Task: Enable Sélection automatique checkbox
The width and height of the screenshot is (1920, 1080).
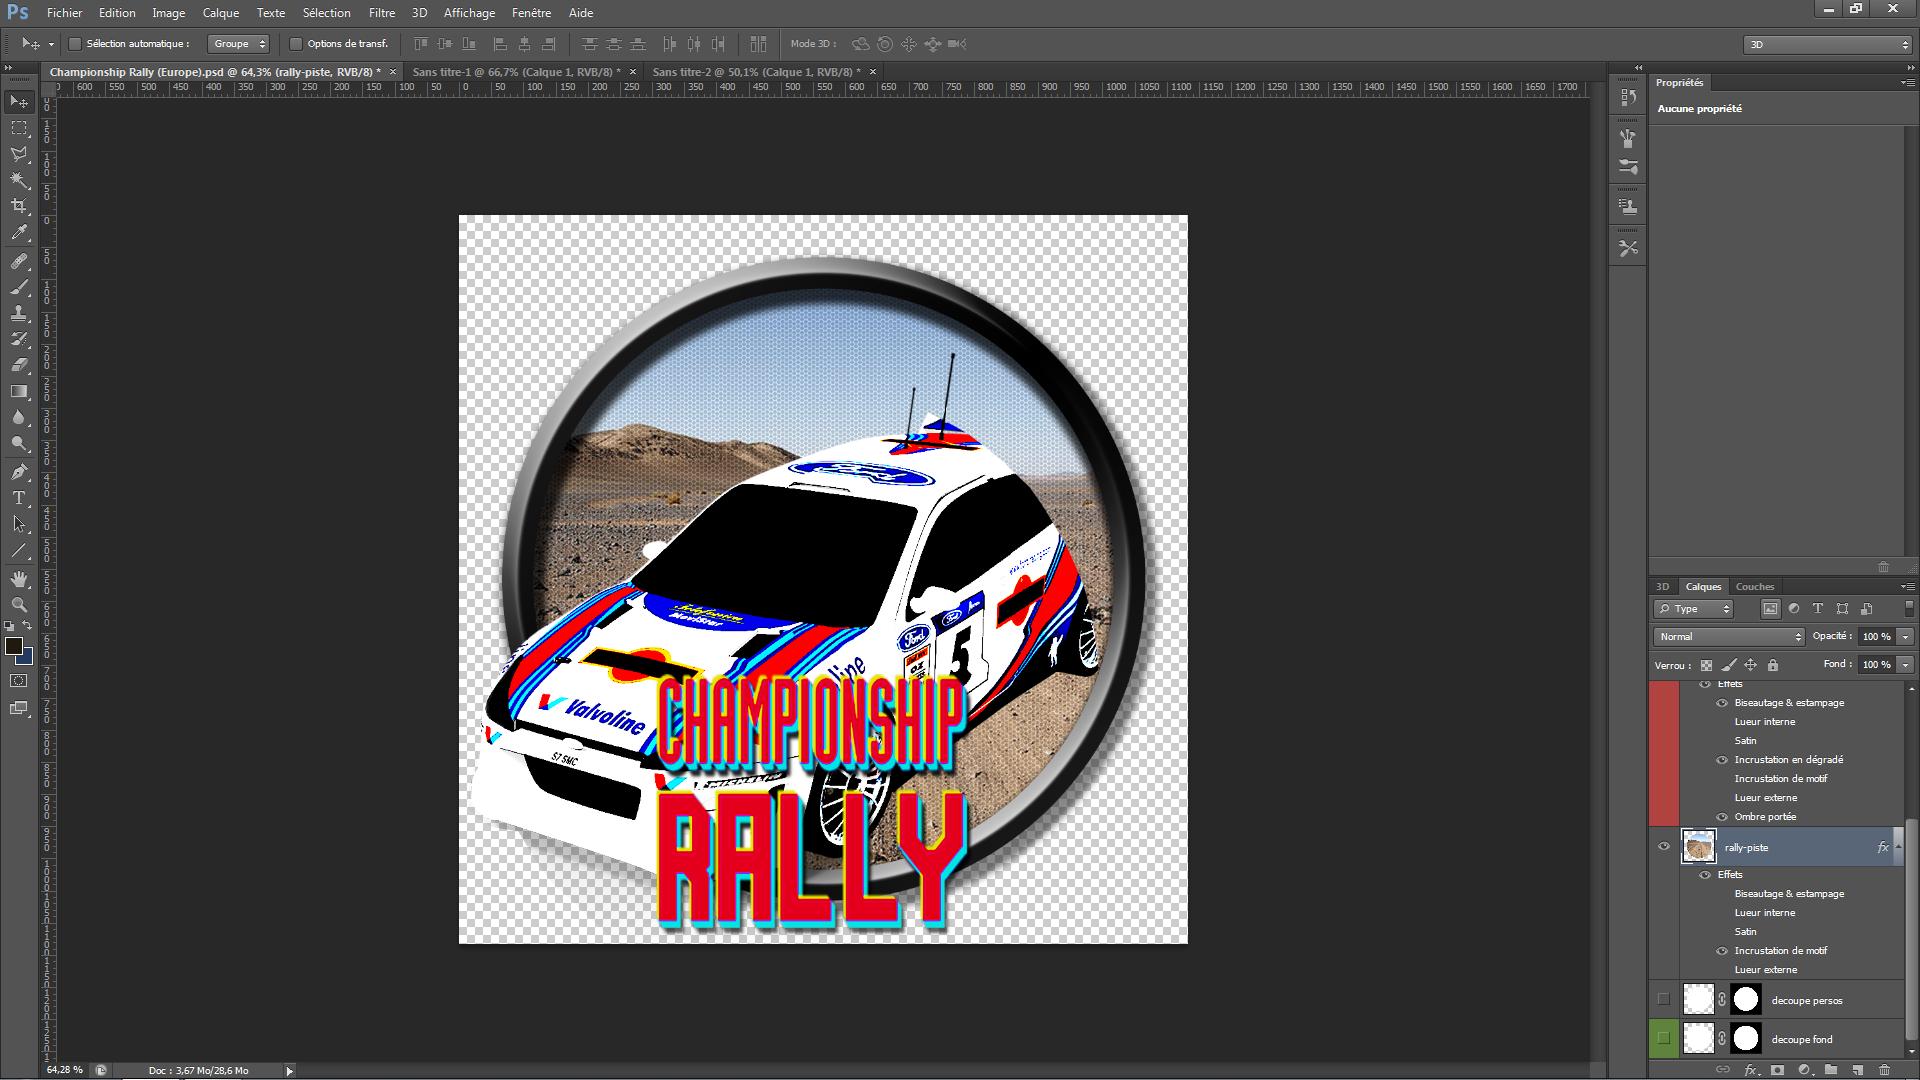Action: [75, 44]
